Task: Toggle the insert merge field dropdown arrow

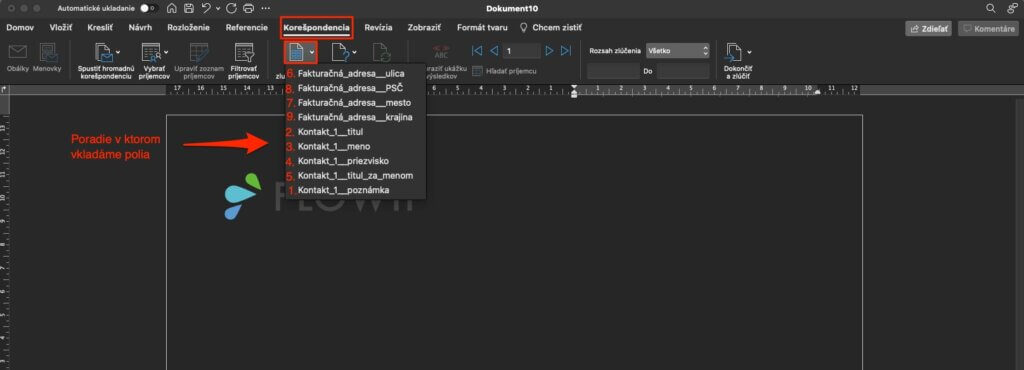Action: (x=312, y=52)
